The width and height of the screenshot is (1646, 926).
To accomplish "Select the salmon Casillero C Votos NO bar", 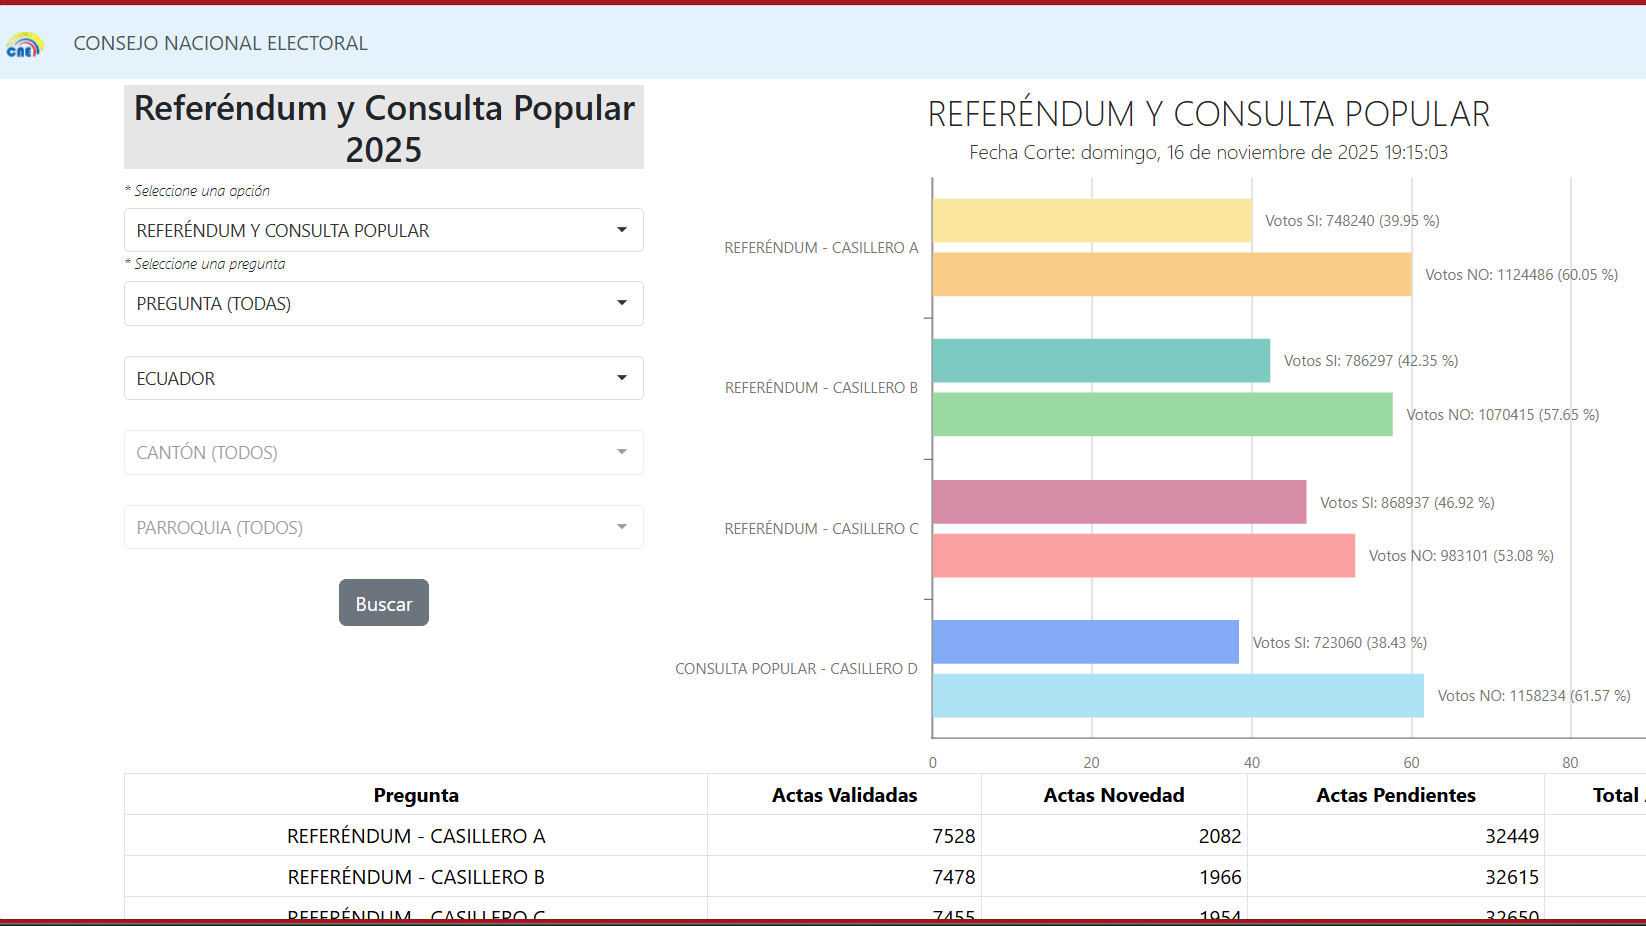I will pos(1143,556).
